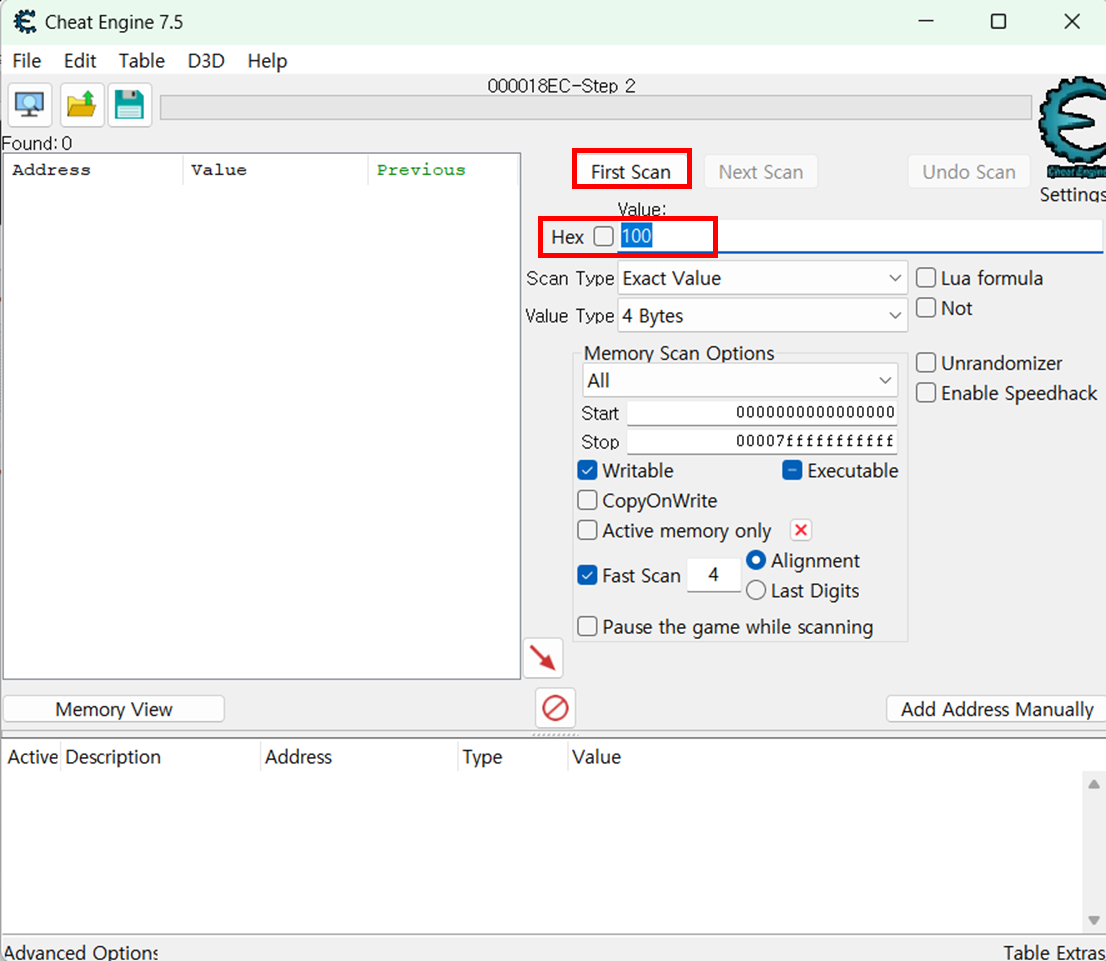The height and width of the screenshot is (961, 1106).
Task: Maximize the Cheat Engine window
Action: click(x=998, y=21)
